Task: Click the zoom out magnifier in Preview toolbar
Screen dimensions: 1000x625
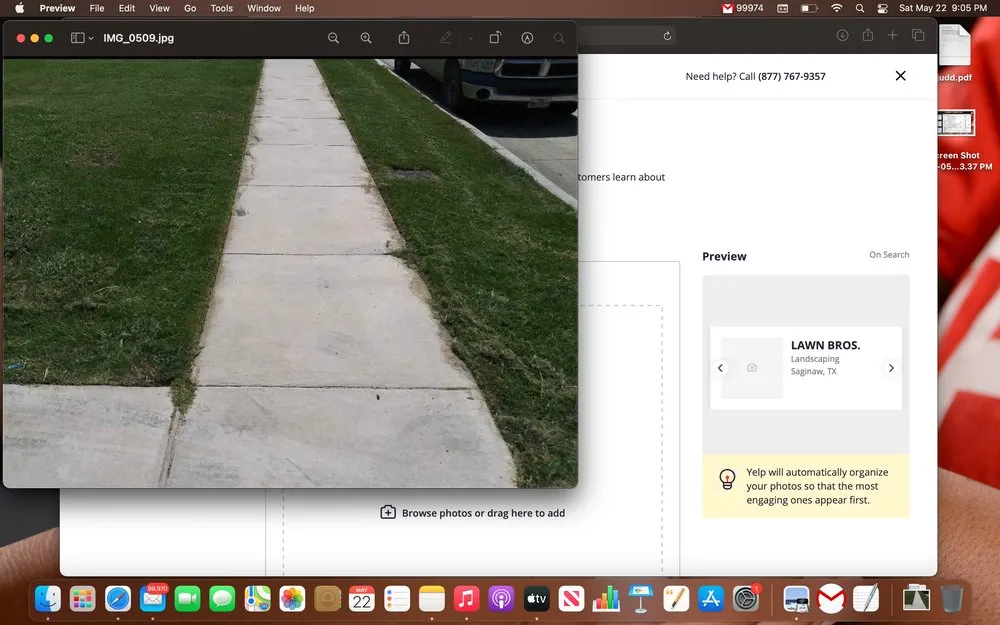Action: pyautogui.click(x=334, y=38)
